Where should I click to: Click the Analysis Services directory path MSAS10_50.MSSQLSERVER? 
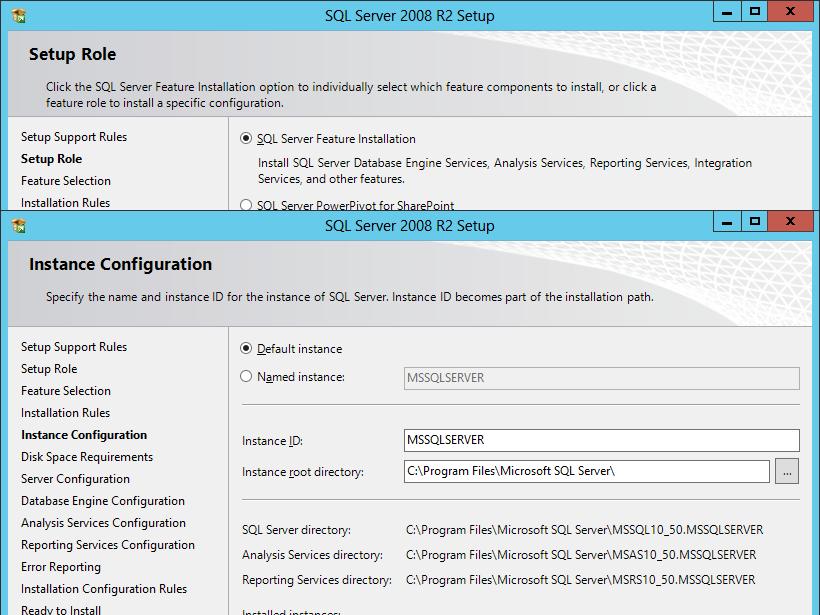pyautogui.click(x=581, y=555)
